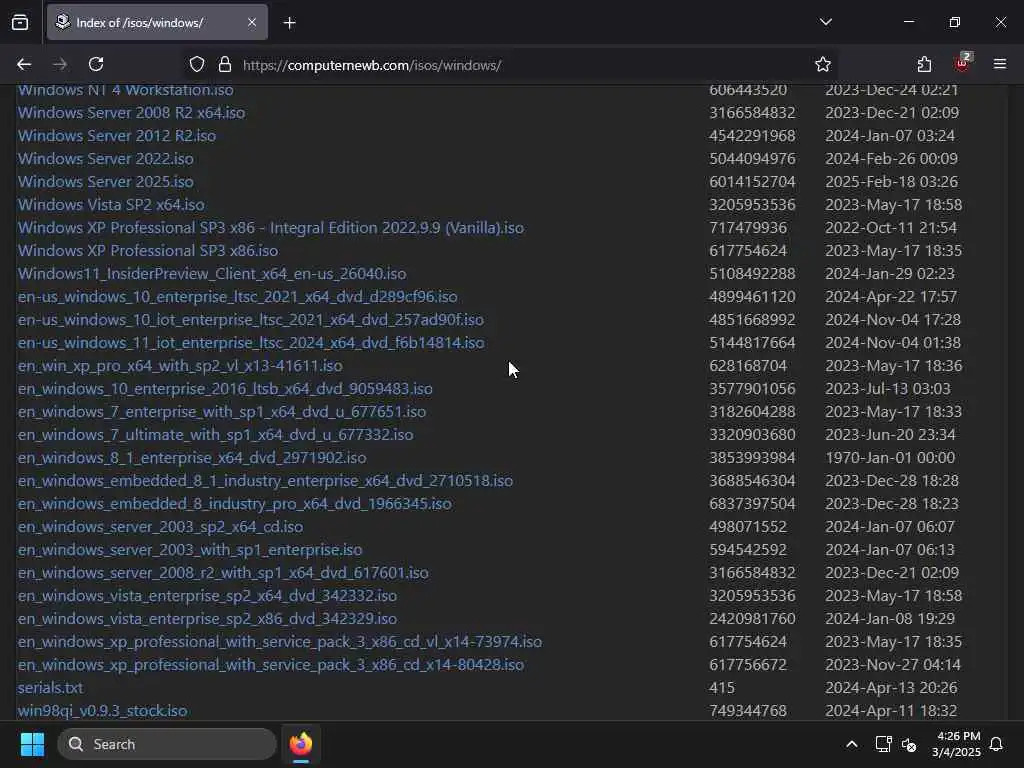Click date 2022-Oct-11 21:54

(891, 227)
